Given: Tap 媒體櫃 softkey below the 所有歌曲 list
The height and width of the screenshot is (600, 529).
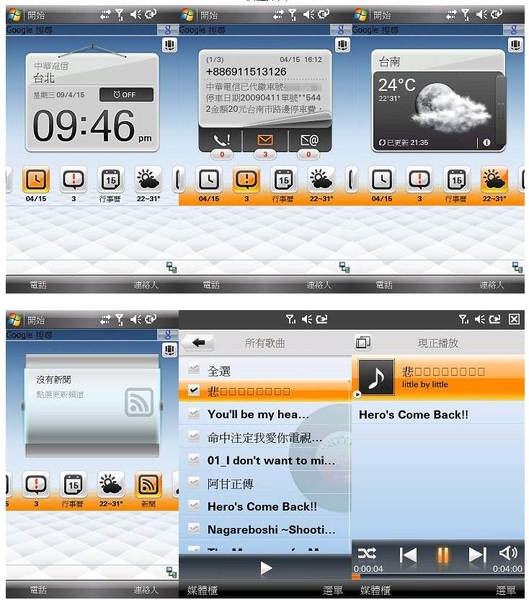Looking at the screenshot, I should (202, 590).
